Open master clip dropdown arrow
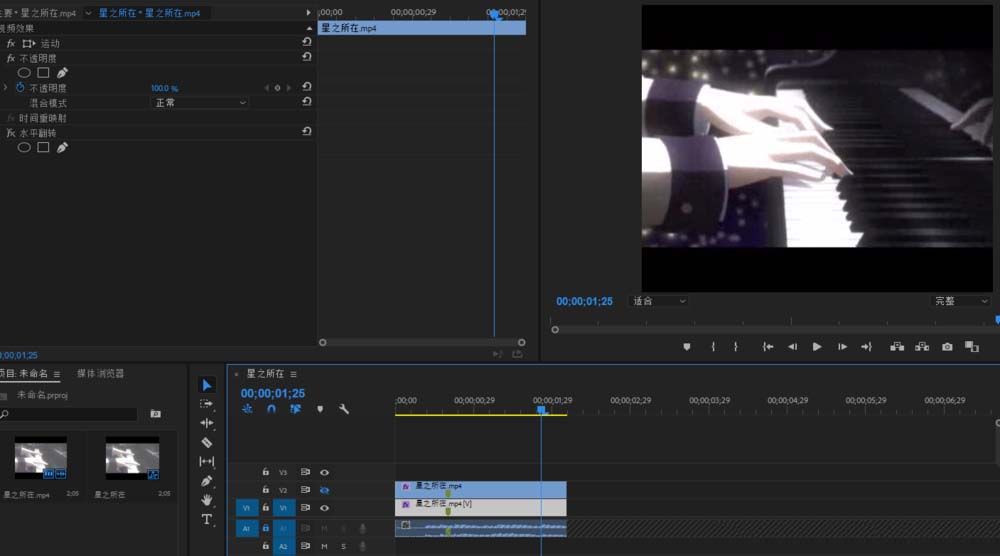Viewport: 1000px width, 556px height. tap(88, 13)
